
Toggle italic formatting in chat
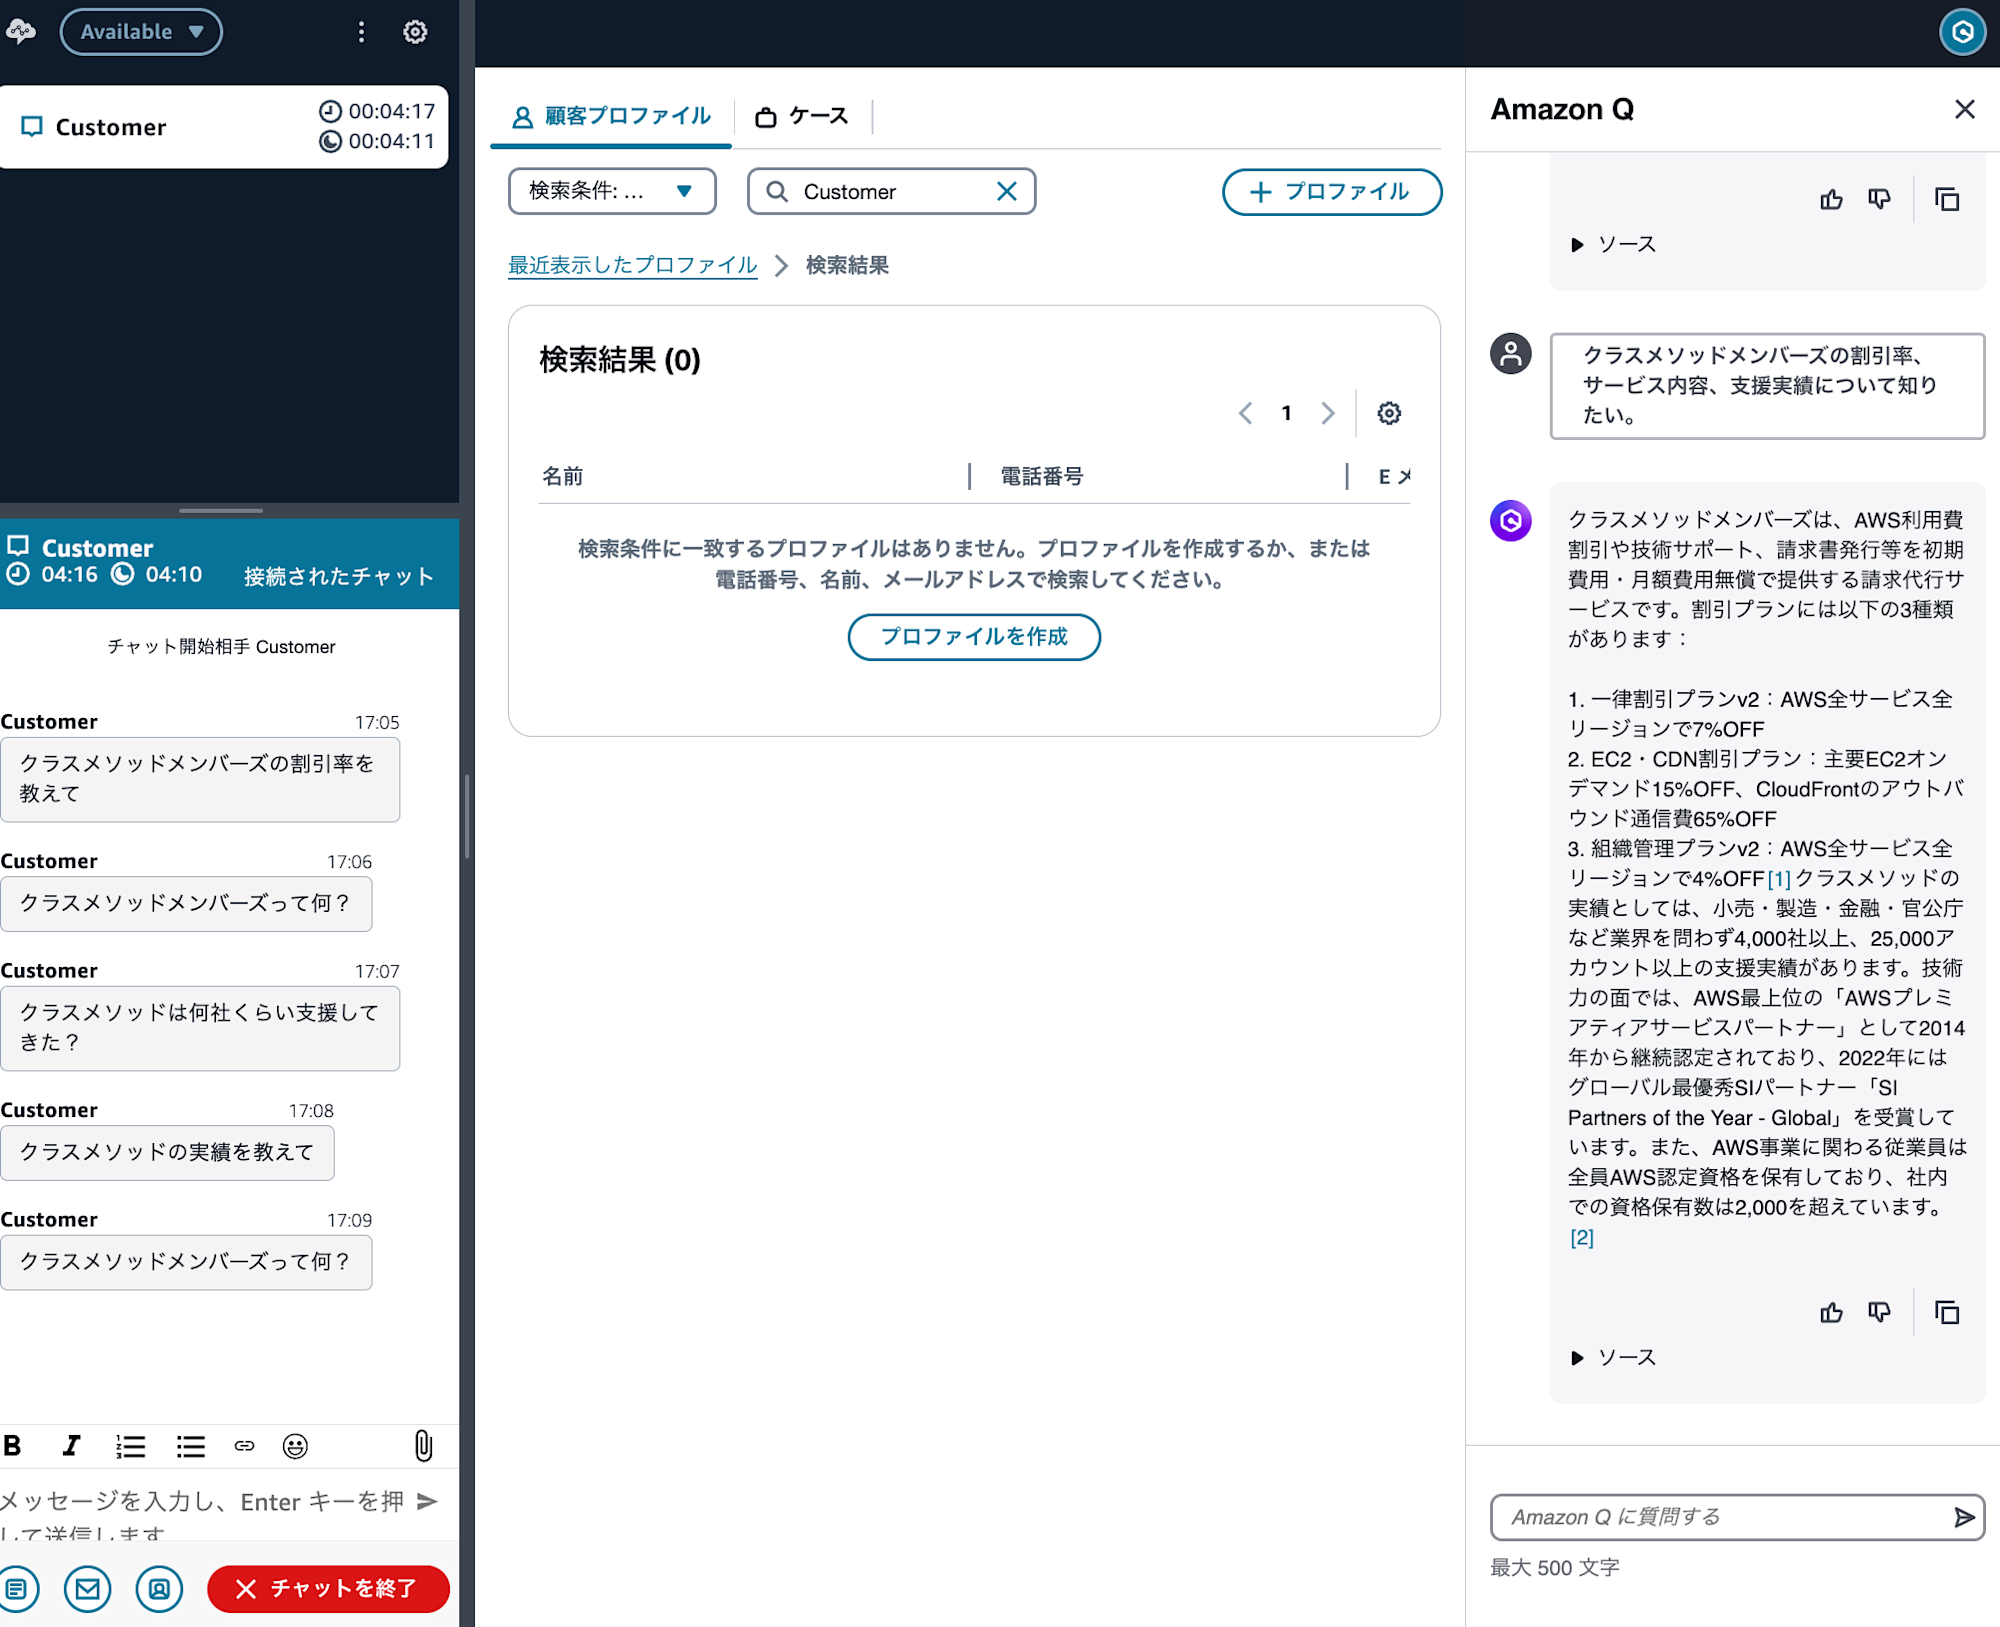pyautogui.click(x=71, y=1446)
